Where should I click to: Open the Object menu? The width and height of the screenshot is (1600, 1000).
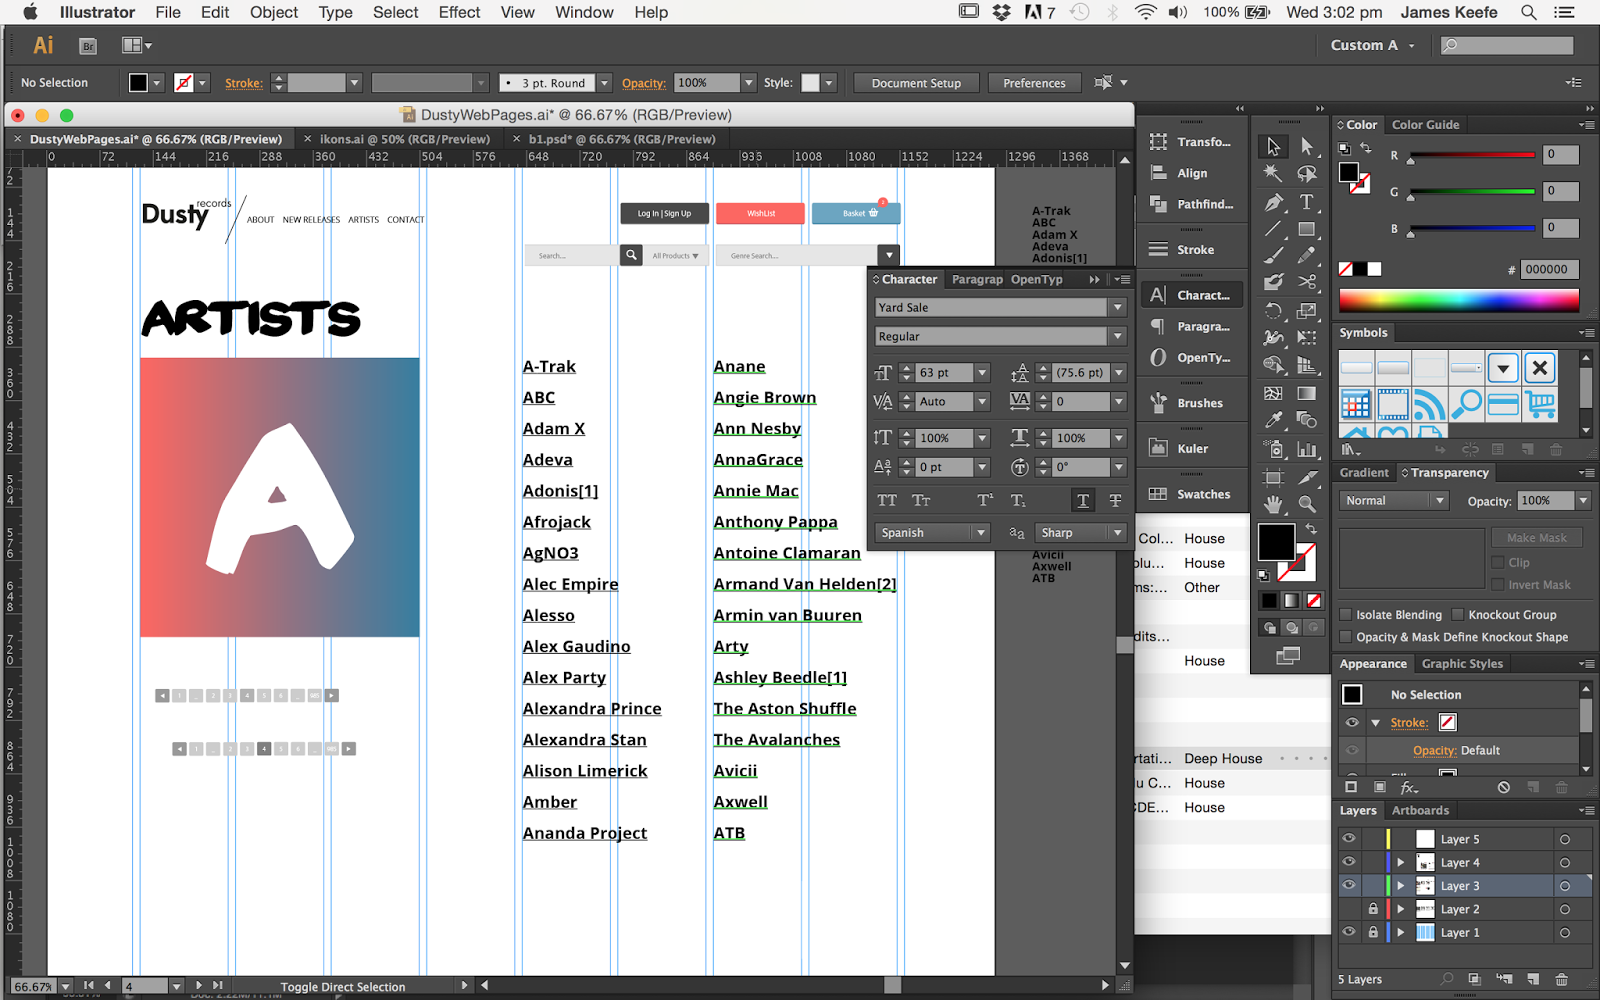click(274, 12)
